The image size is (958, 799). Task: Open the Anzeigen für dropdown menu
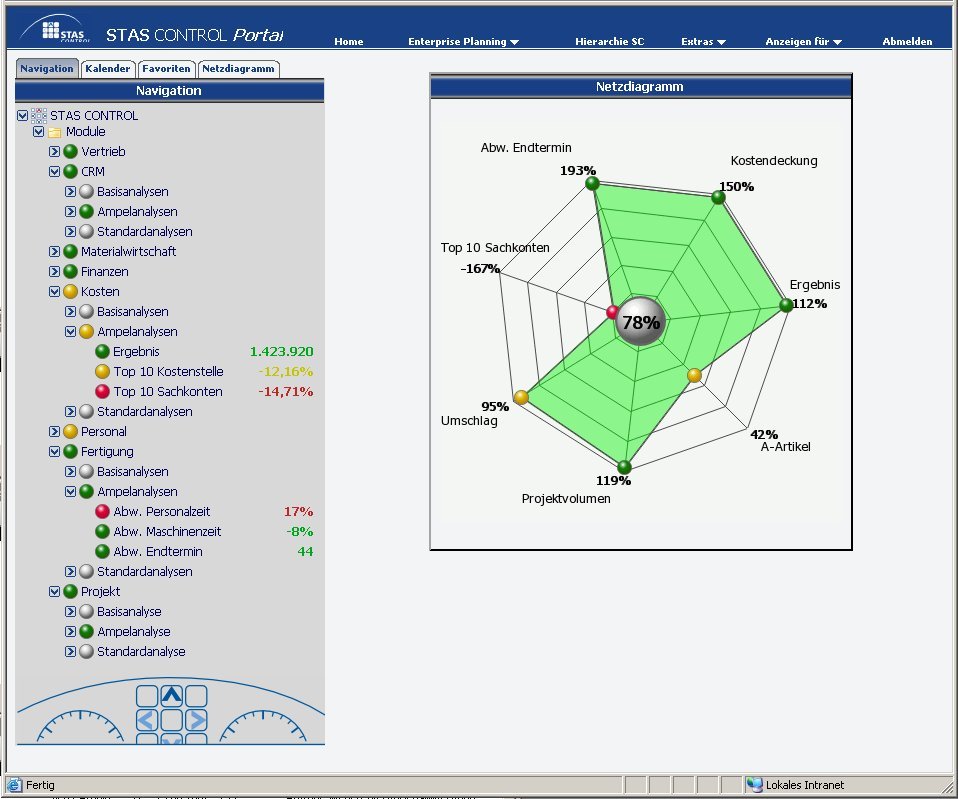[803, 42]
